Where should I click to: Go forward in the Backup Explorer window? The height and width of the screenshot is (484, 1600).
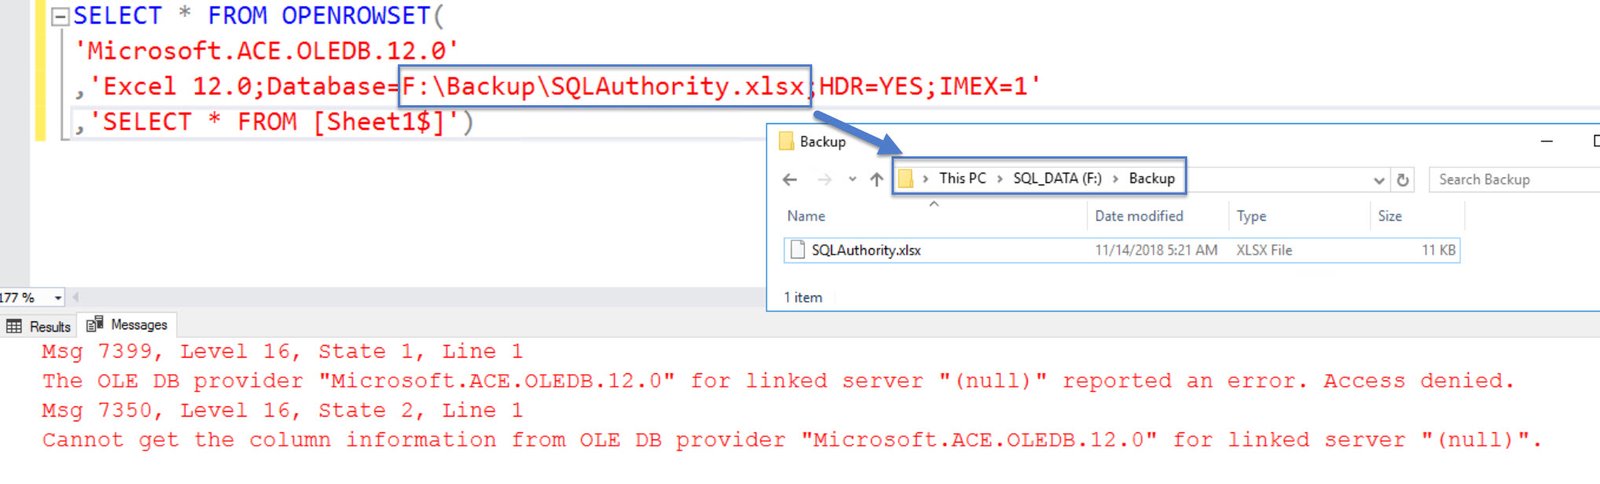pyautogui.click(x=824, y=179)
